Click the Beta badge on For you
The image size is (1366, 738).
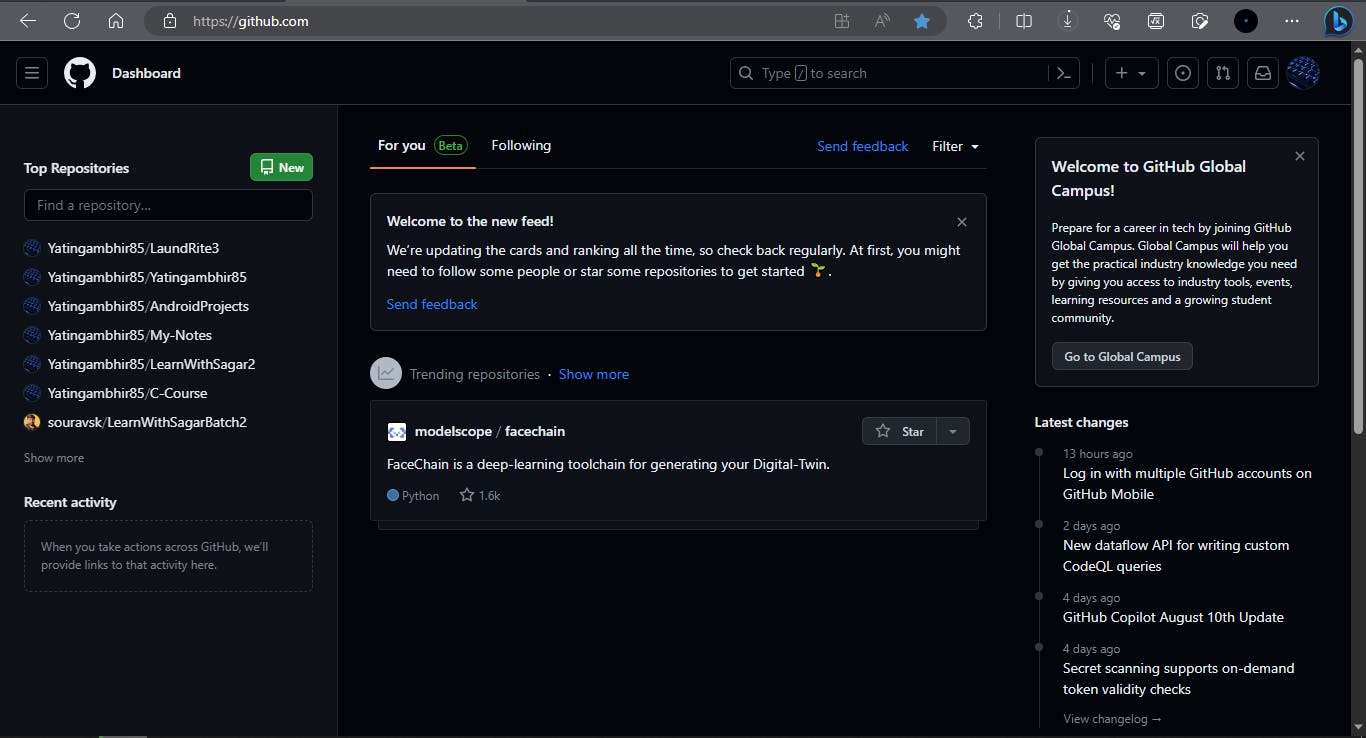coord(451,145)
